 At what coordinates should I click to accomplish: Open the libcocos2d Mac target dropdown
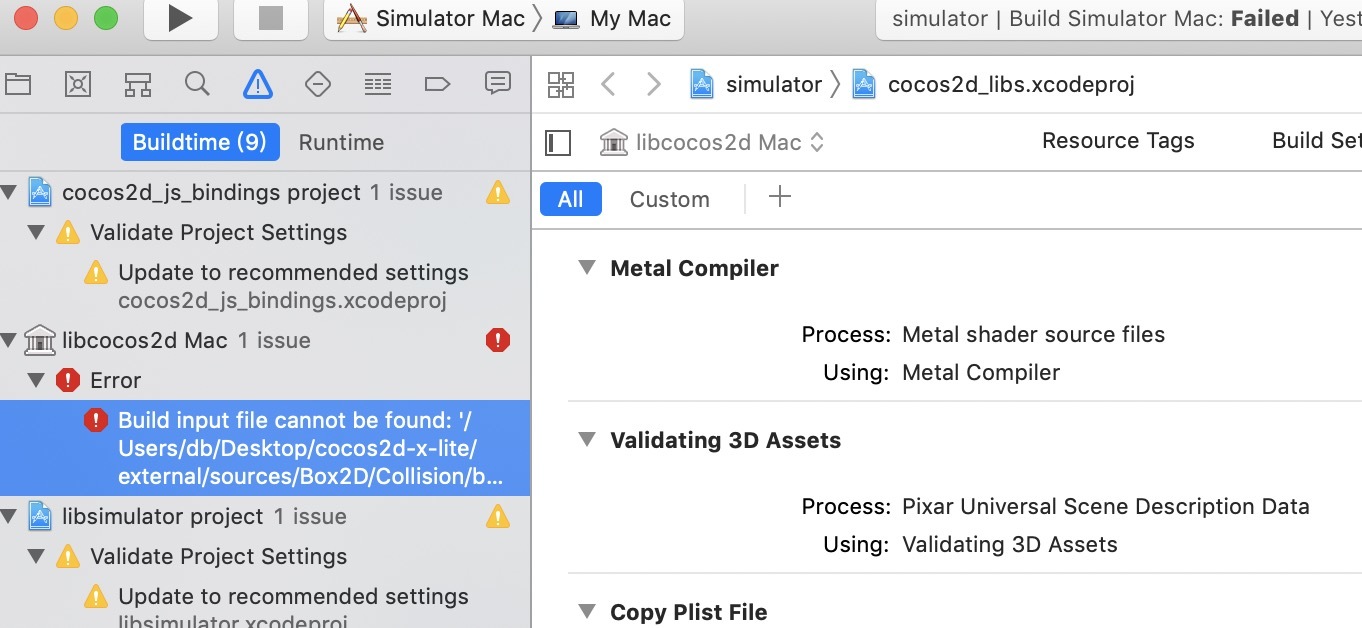pyautogui.click(x=713, y=143)
